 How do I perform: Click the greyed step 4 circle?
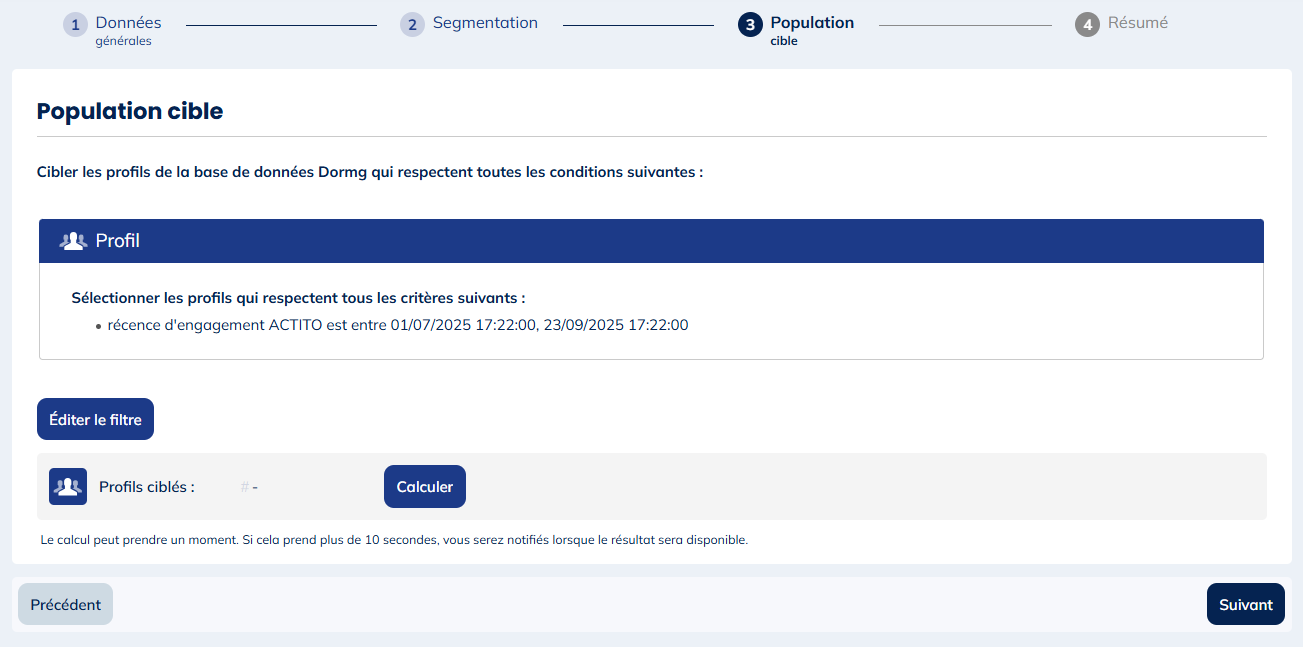(1087, 25)
